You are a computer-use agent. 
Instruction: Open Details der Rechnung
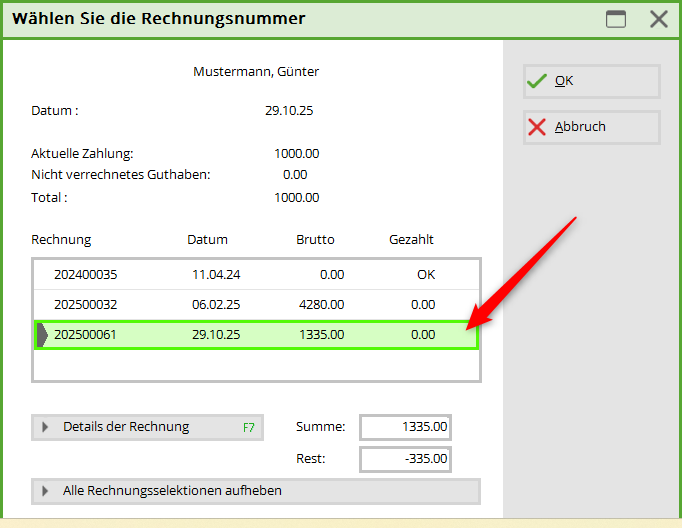[x=147, y=427]
